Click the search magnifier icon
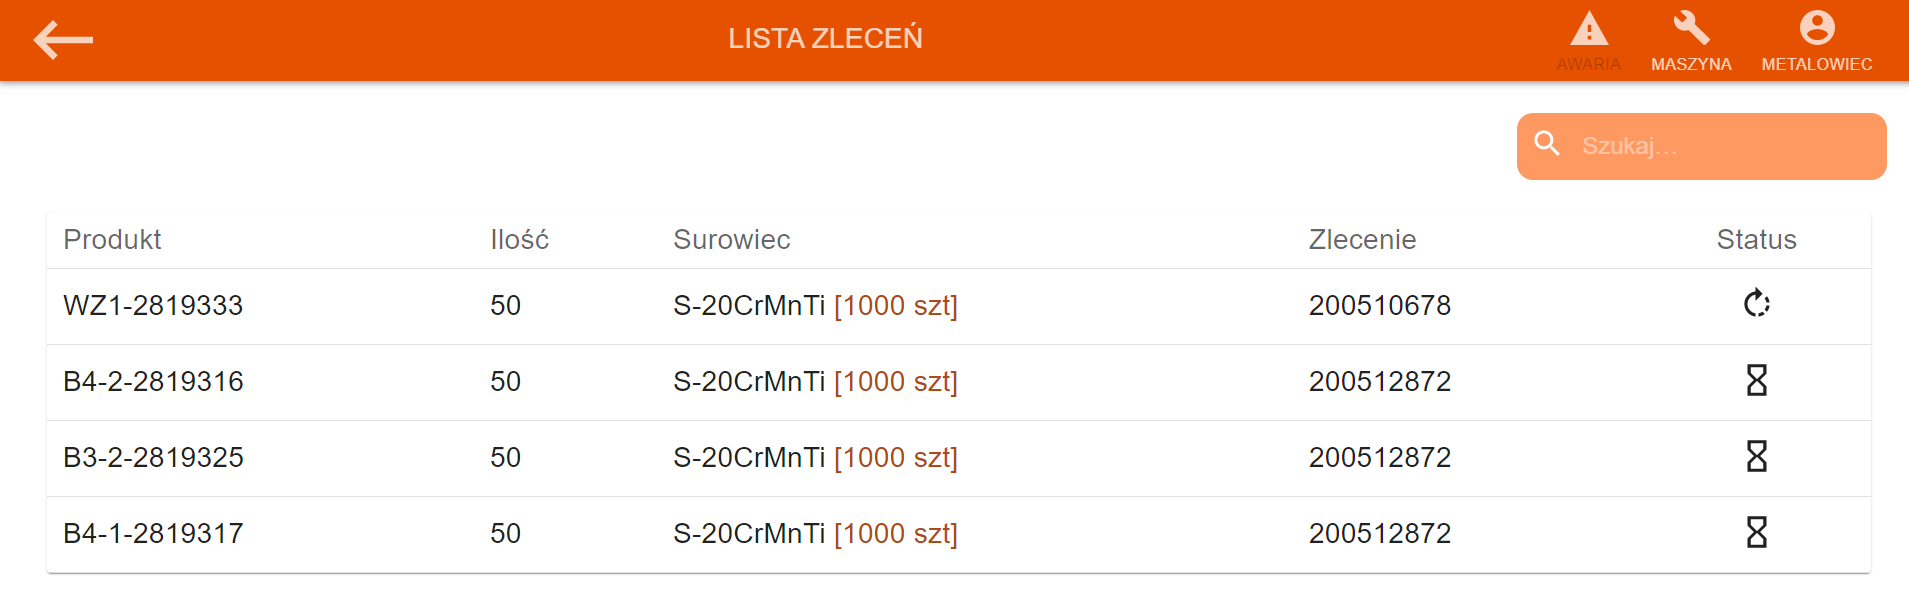 (1547, 145)
